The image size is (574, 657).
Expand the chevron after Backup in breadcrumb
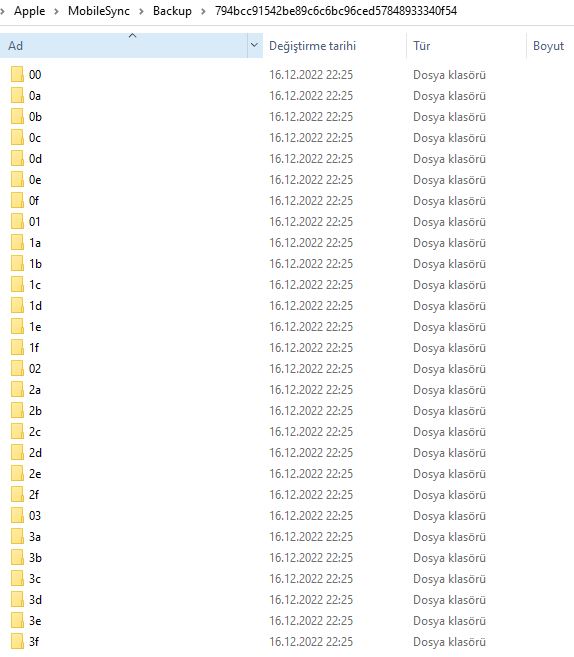tap(203, 11)
